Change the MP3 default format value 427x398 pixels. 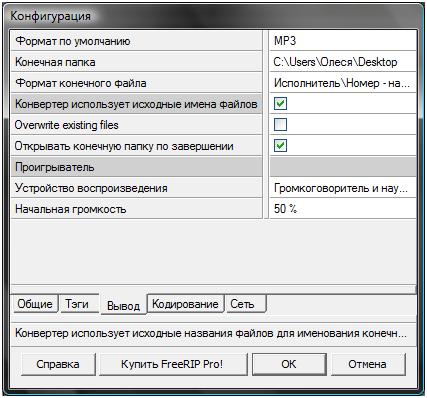click(x=343, y=41)
